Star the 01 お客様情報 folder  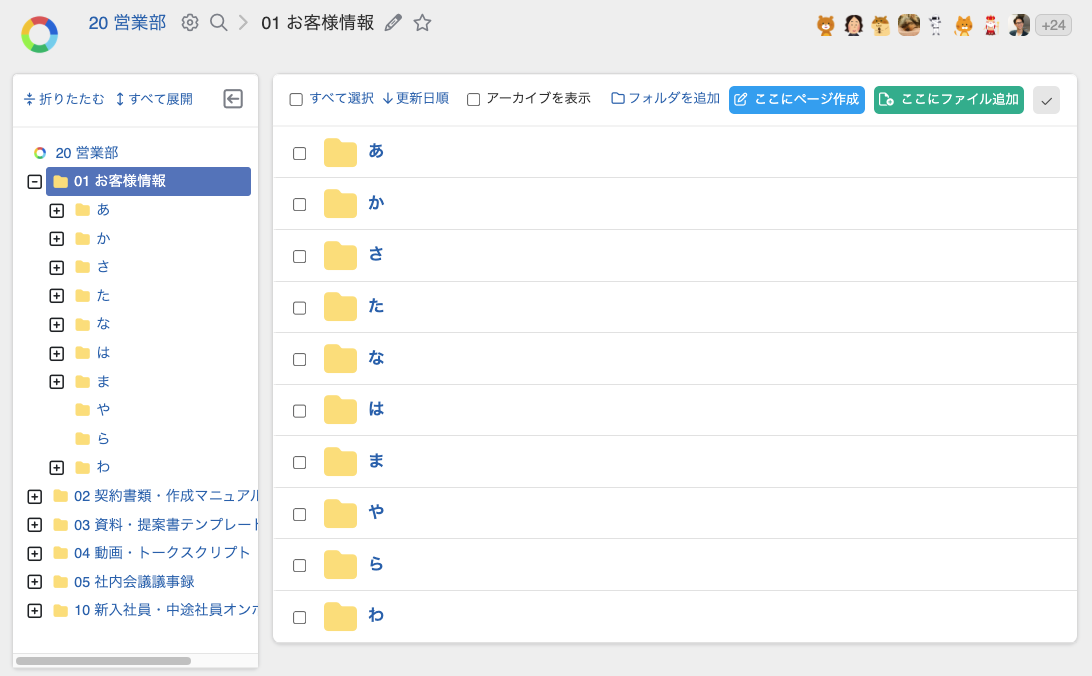(422, 23)
